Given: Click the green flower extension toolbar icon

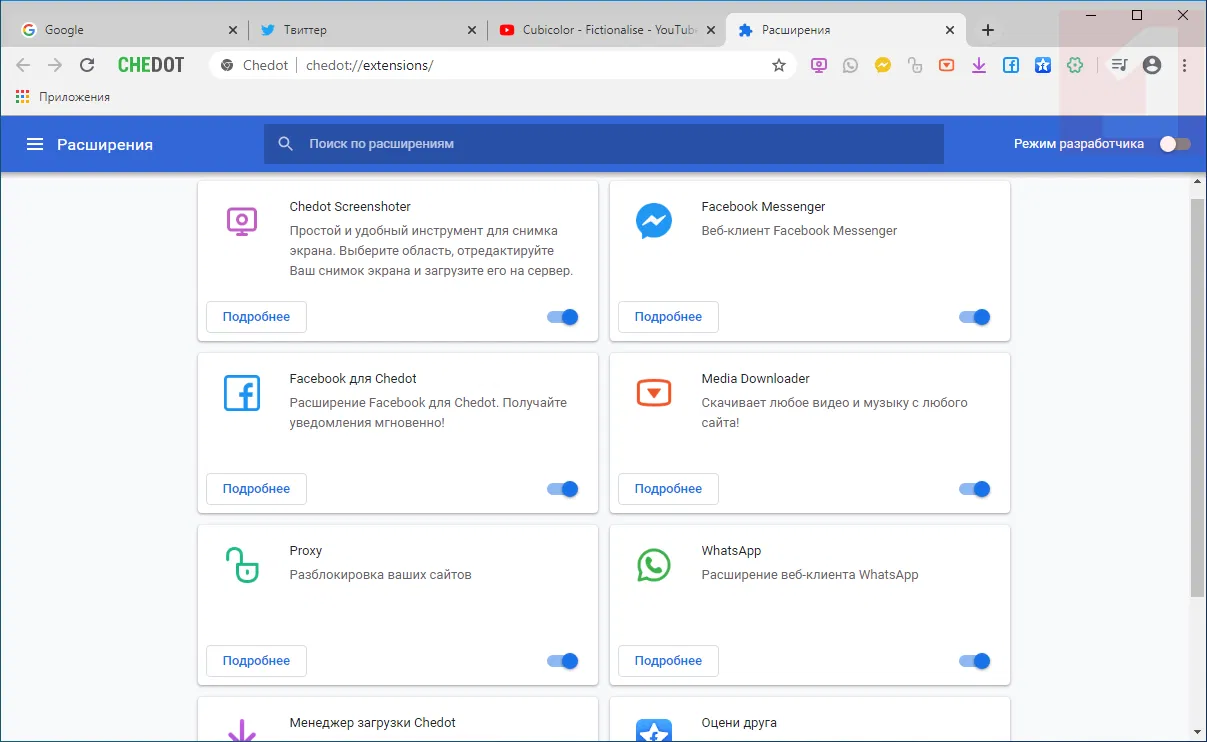Looking at the screenshot, I should [x=1075, y=65].
